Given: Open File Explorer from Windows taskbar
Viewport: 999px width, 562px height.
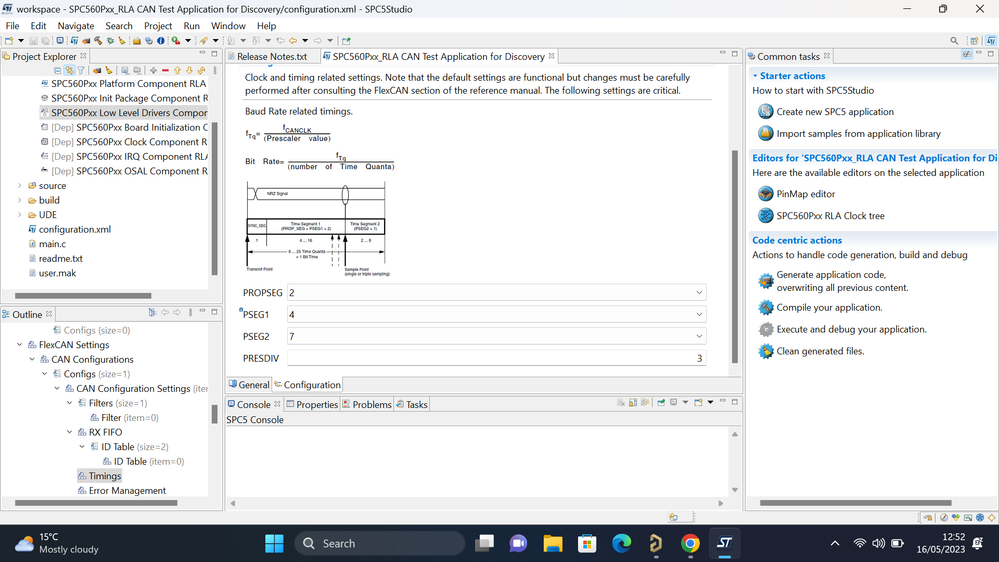Looking at the screenshot, I should 552,544.
